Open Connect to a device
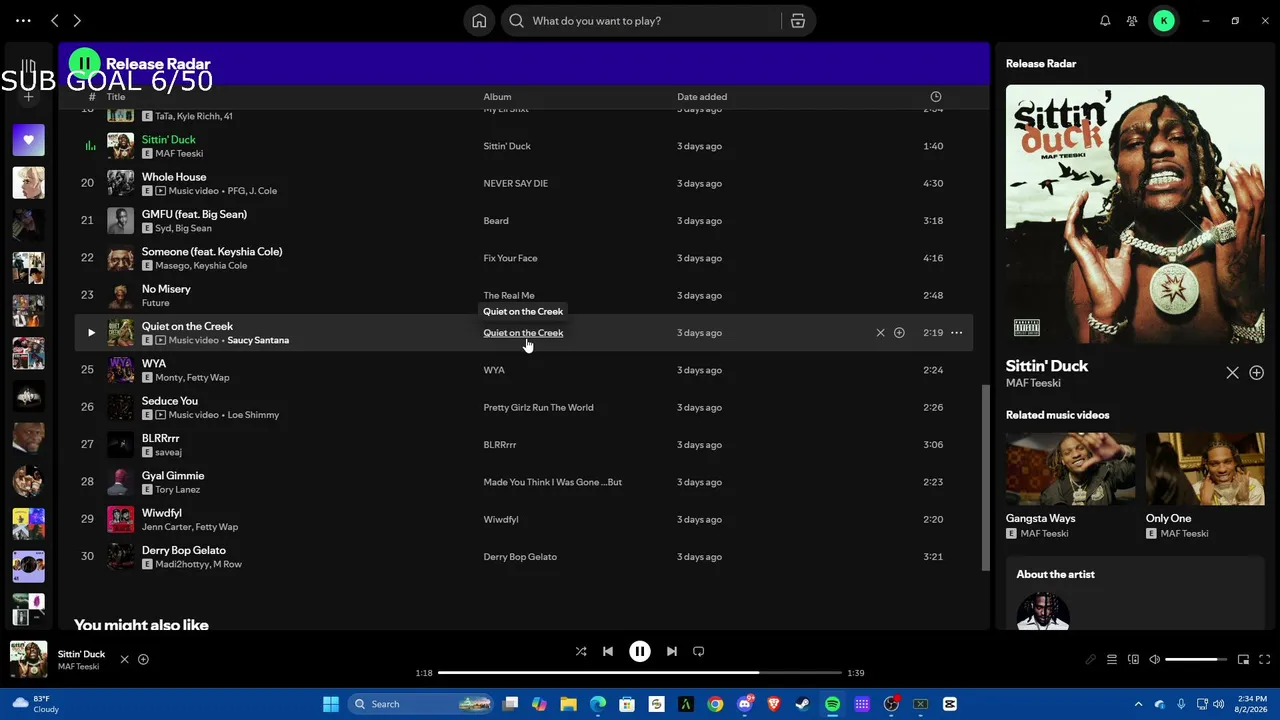This screenshot has height=720, width=1280. pos(1133,660)
